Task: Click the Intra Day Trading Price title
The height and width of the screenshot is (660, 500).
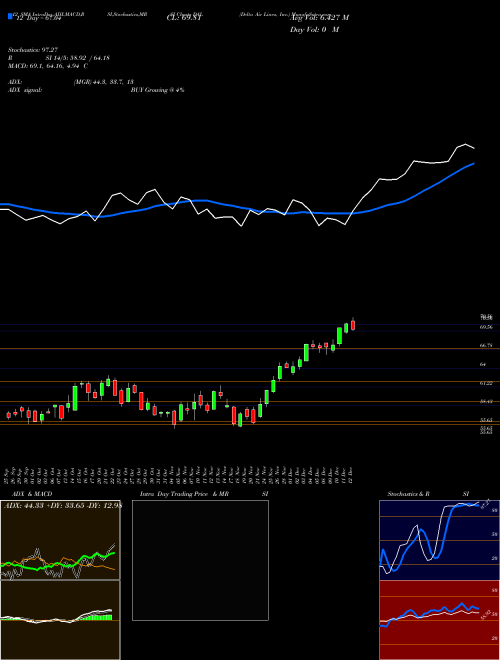Action: click(x=174, y=494)
